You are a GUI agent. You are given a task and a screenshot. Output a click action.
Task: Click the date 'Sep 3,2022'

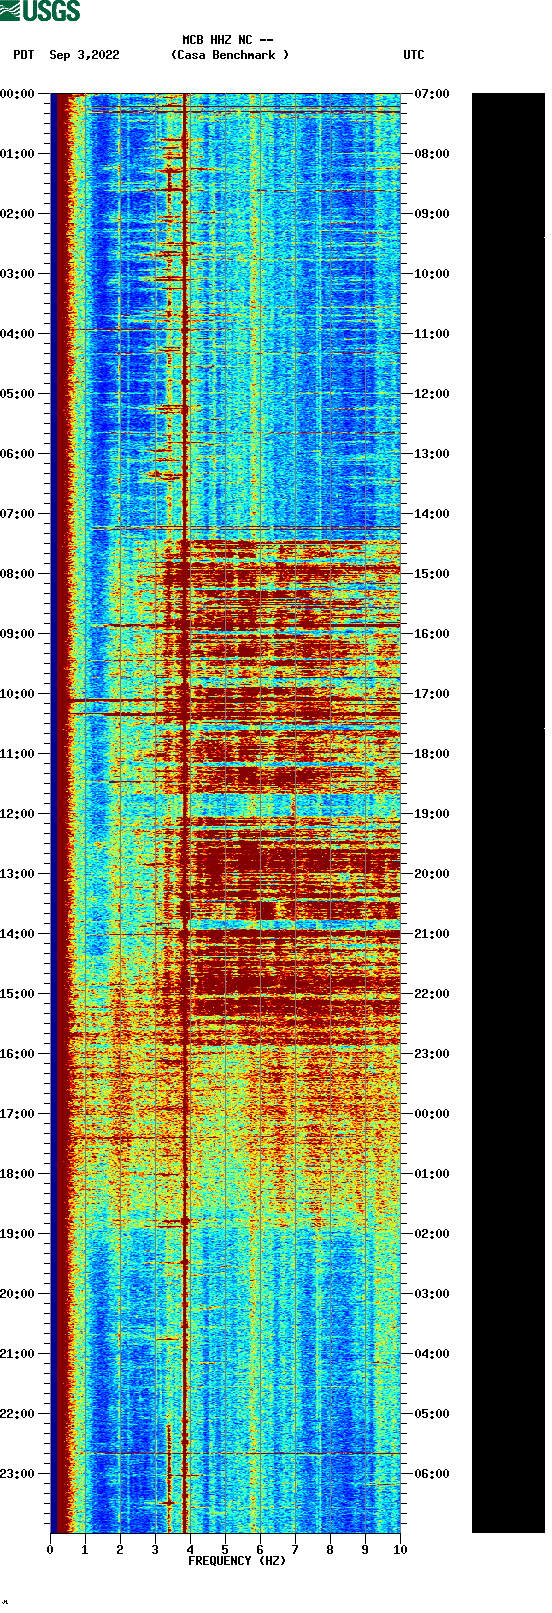[84, 55]
